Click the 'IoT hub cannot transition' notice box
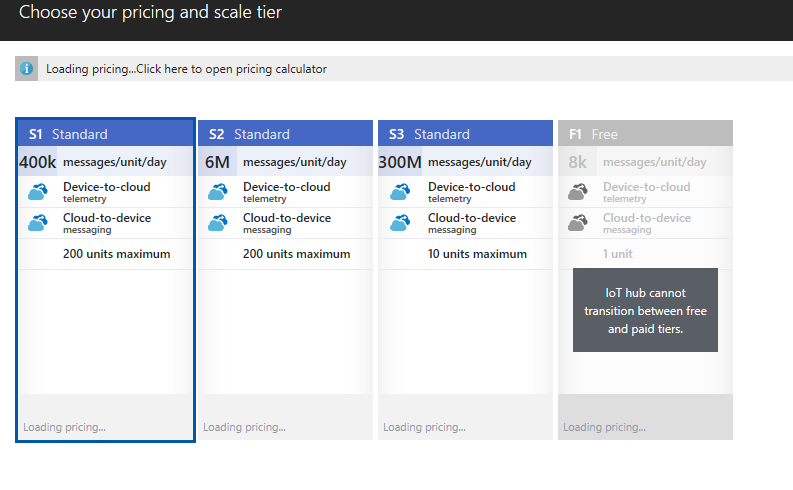 (645, 310)
